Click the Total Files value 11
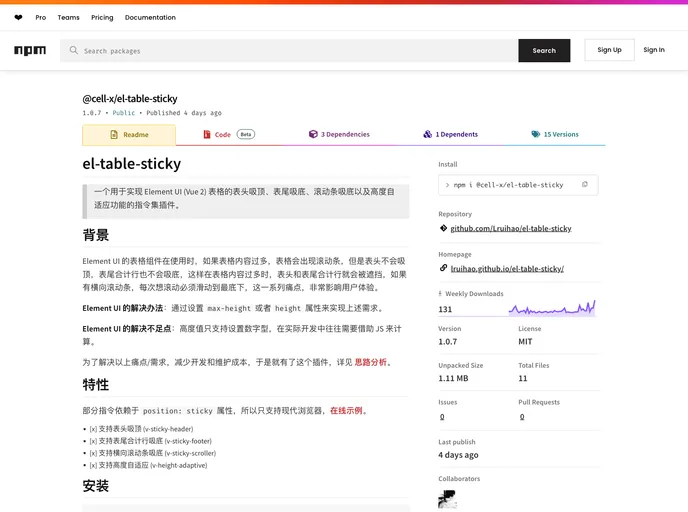 pos(523,378)
